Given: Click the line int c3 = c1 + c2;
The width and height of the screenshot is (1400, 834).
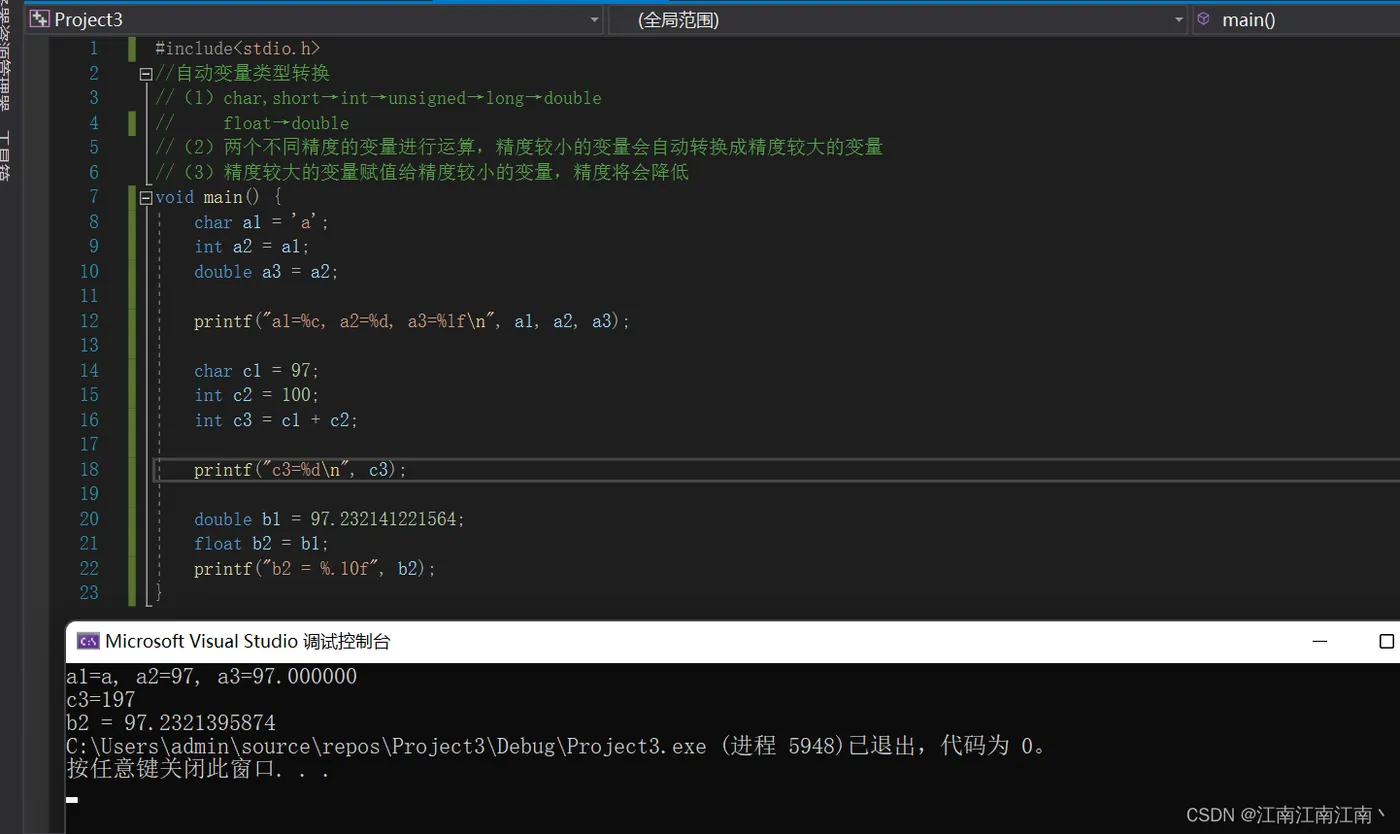Looking at the screenshot, I should tap(276, 420).
